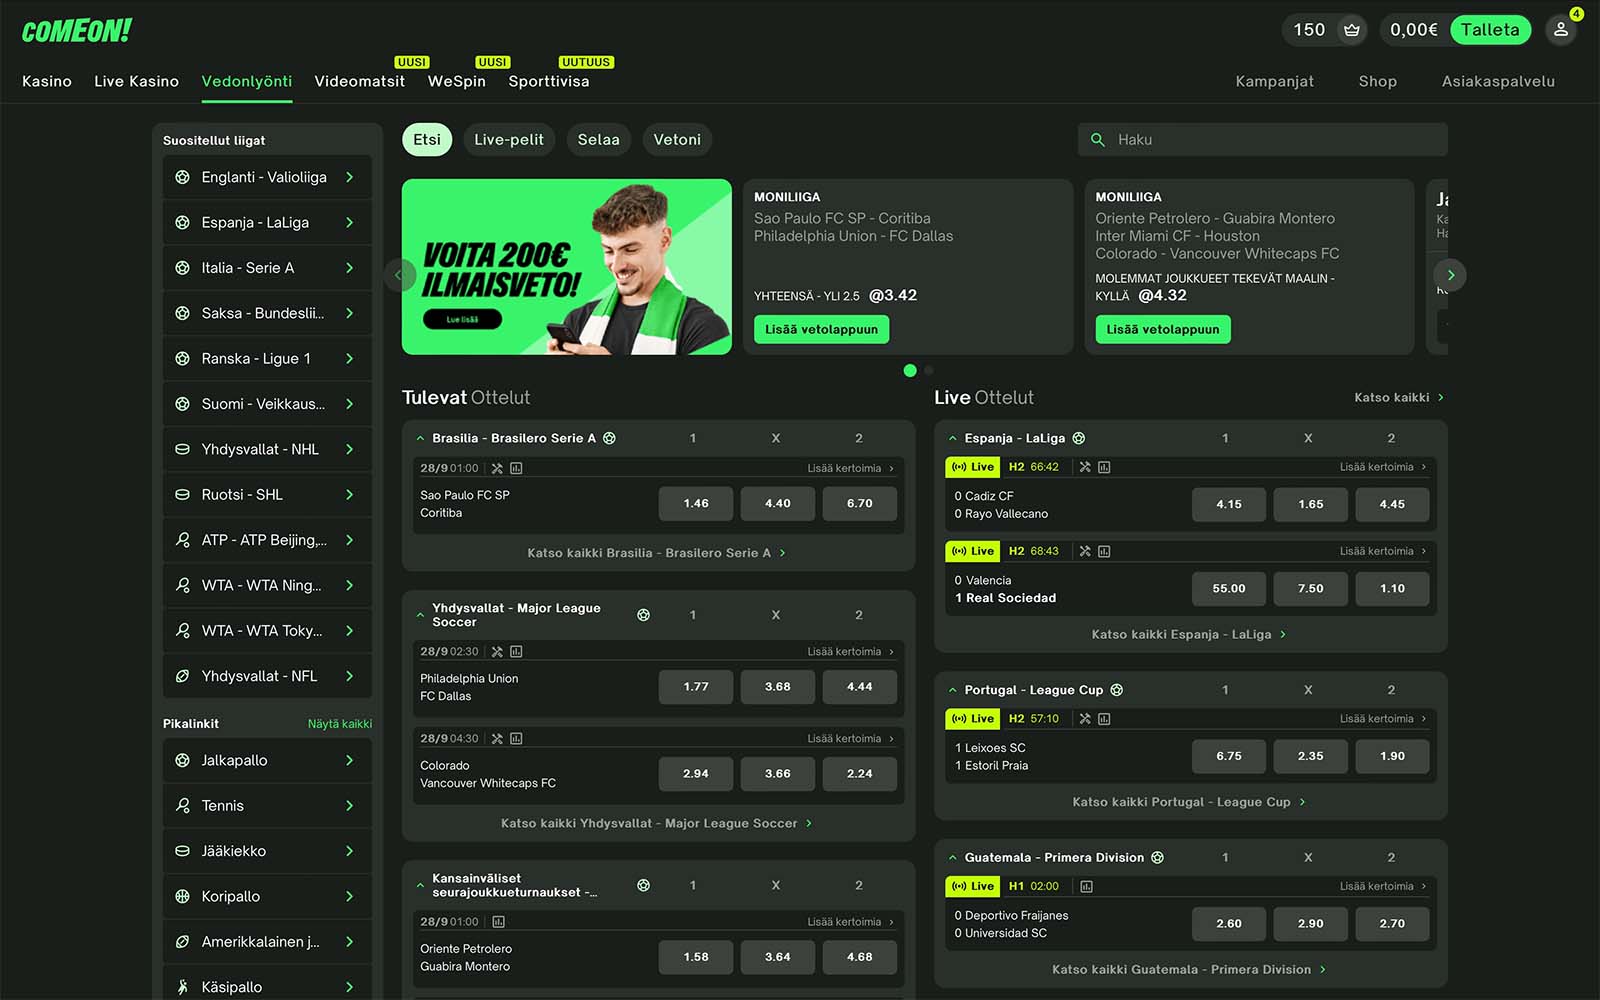
Task: Click football icon beside Amerikkalainen quick link
Action: [182, 942]
